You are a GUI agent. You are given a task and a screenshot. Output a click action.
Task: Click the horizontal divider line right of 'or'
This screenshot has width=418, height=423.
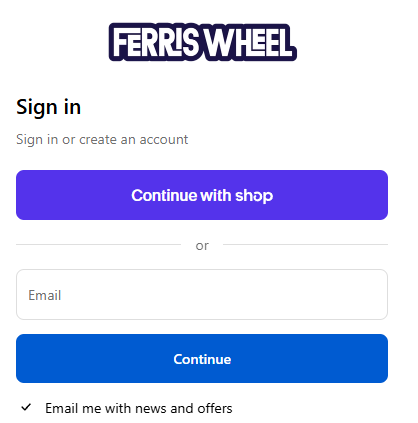305,244
